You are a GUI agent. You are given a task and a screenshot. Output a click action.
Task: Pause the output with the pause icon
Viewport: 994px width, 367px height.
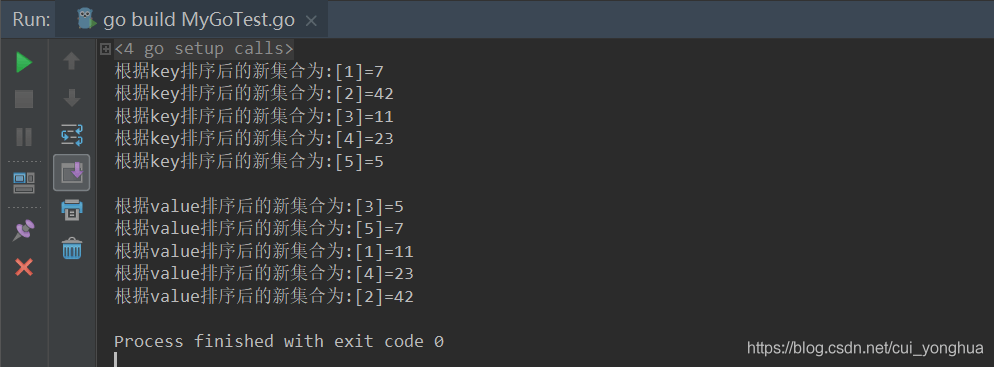click(24, 137)
